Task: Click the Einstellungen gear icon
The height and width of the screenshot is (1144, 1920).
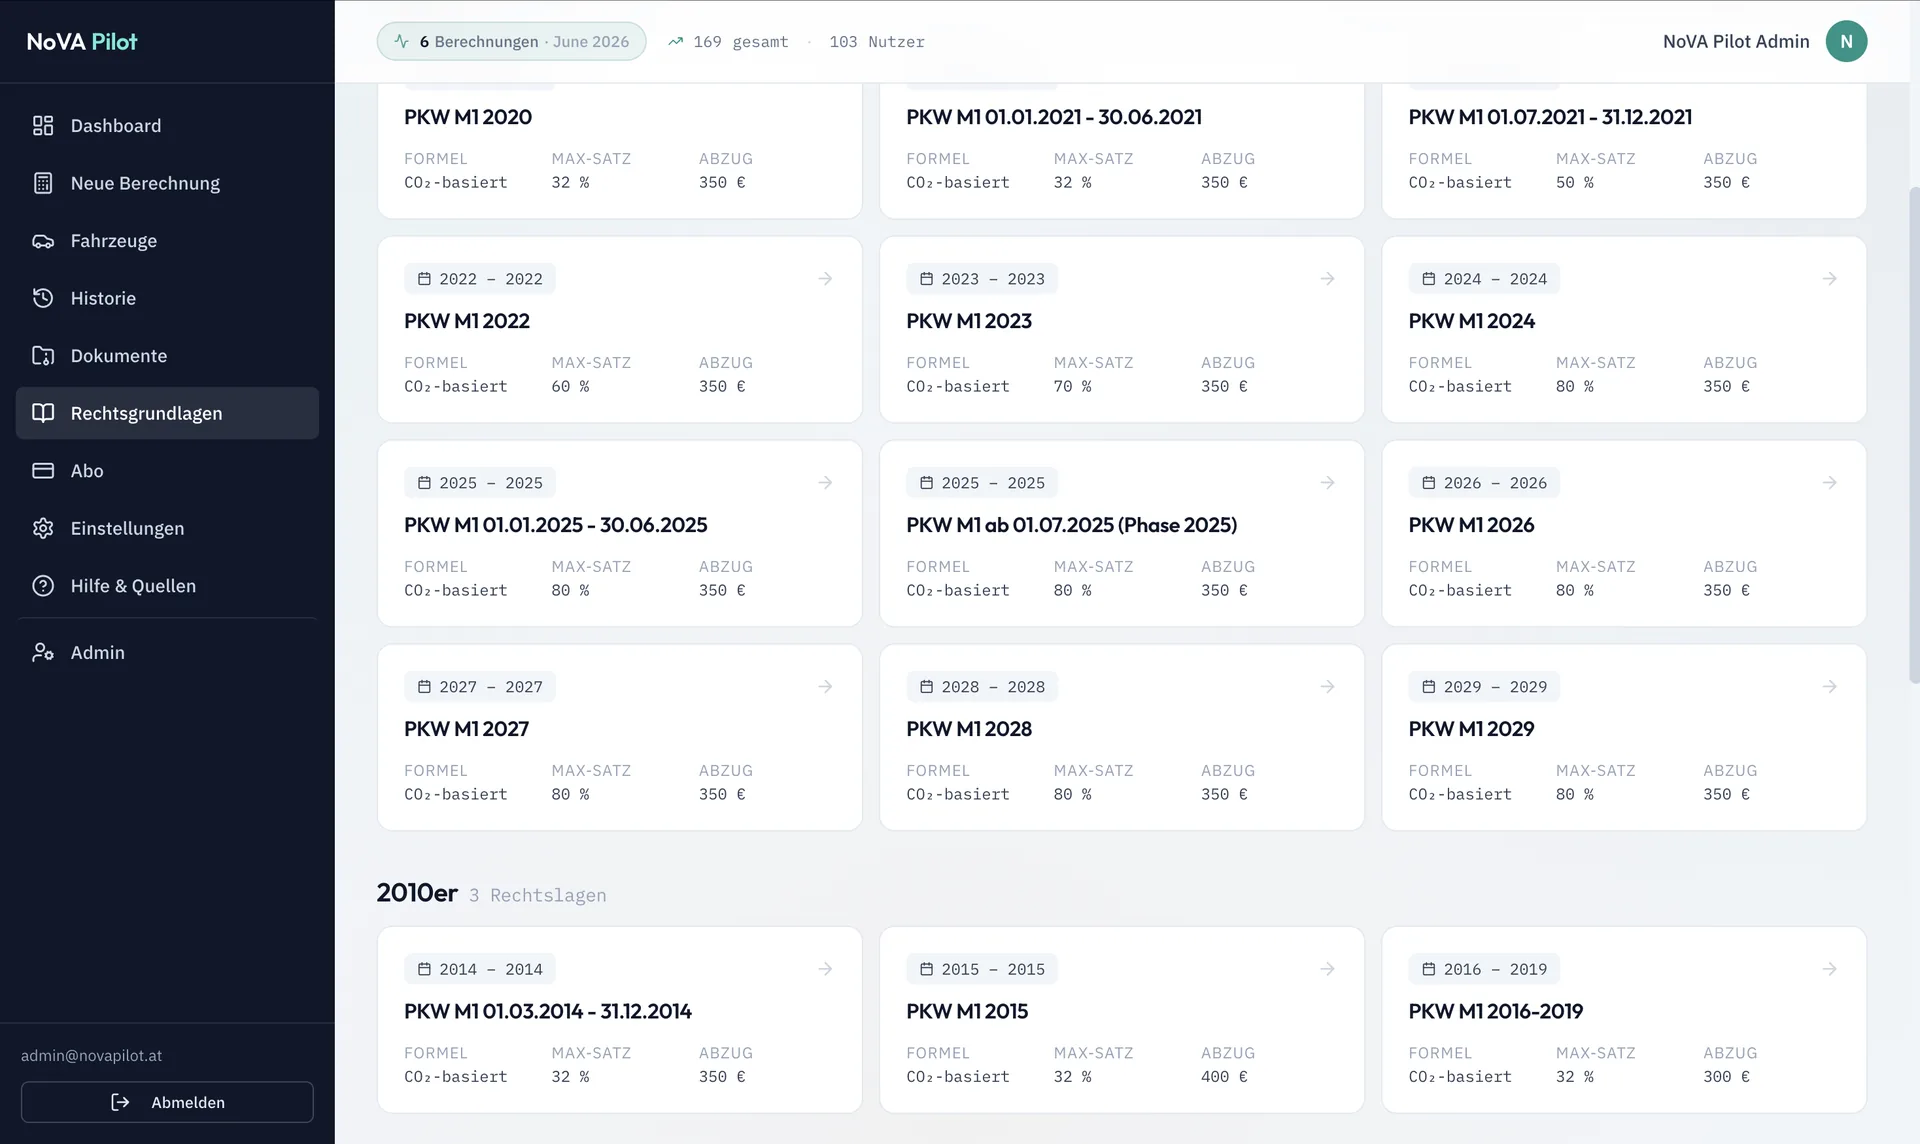Action: click(43, 528)
